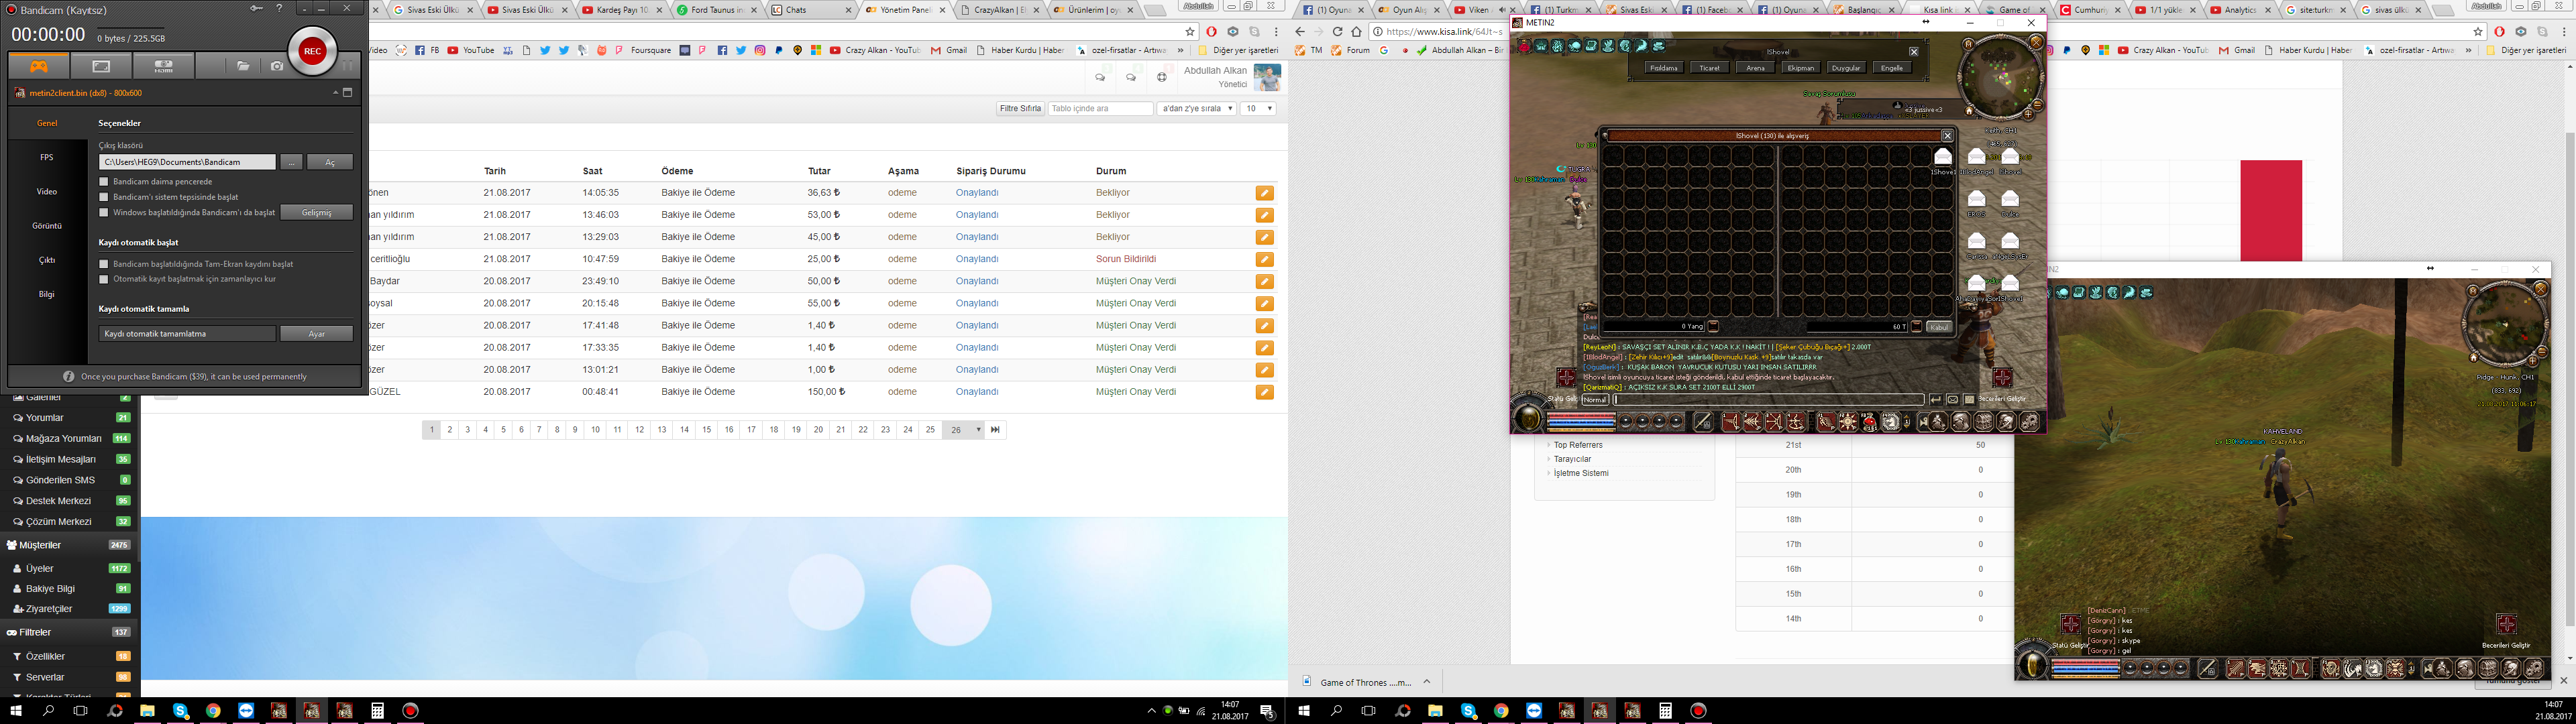Open Bandicam help question mark
Screen dimensions: 2576x724
279,8
